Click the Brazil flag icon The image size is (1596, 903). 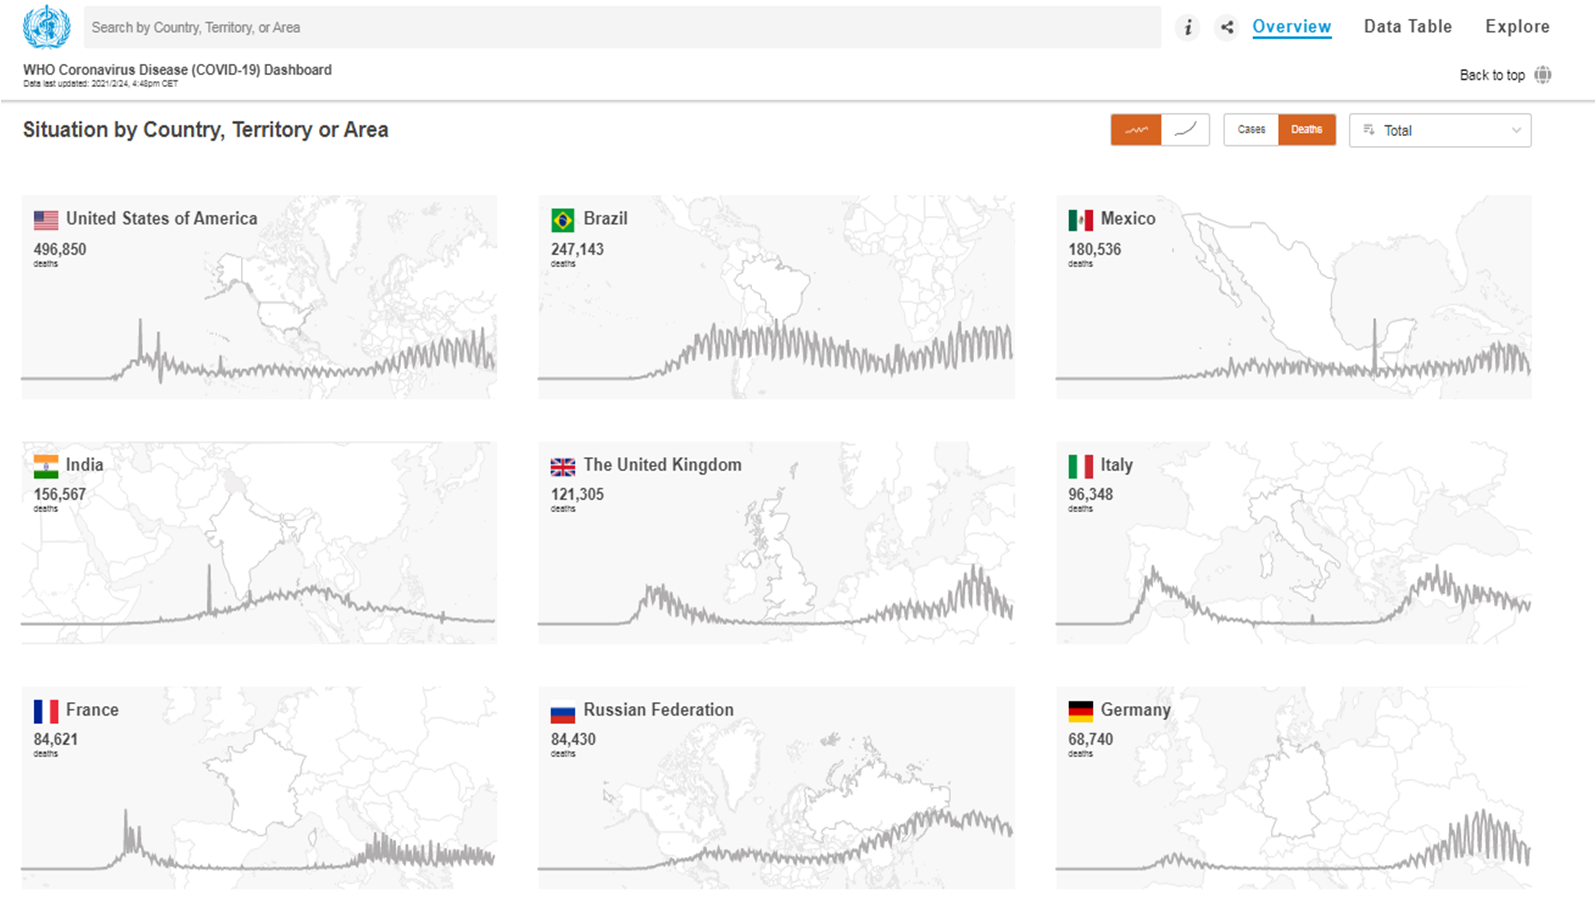563,220
